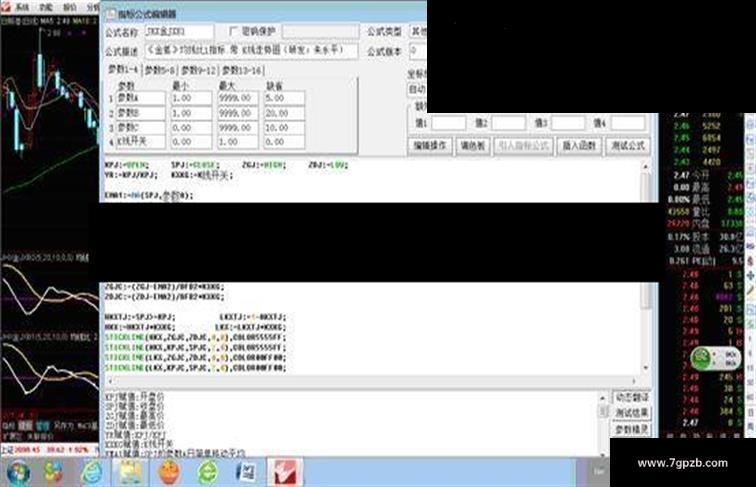Click the 公式描述 input field

(251, 50)
